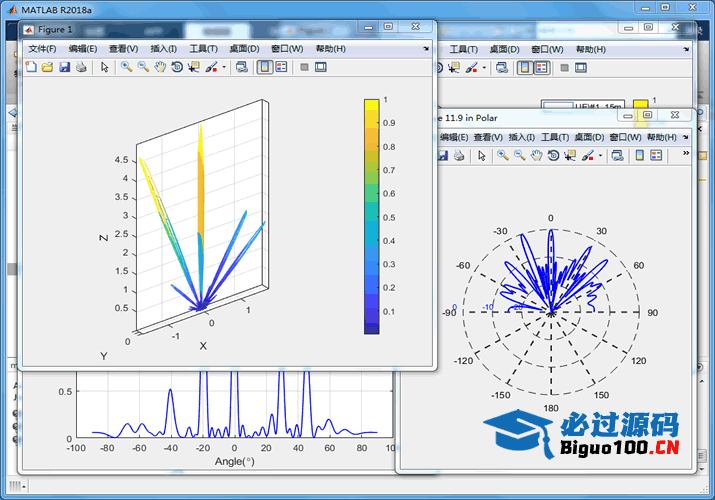Screen dimensions: 715x500
Task: Click Print Figure icon in Figure 1 toolbar
Action: pos(81,67)
